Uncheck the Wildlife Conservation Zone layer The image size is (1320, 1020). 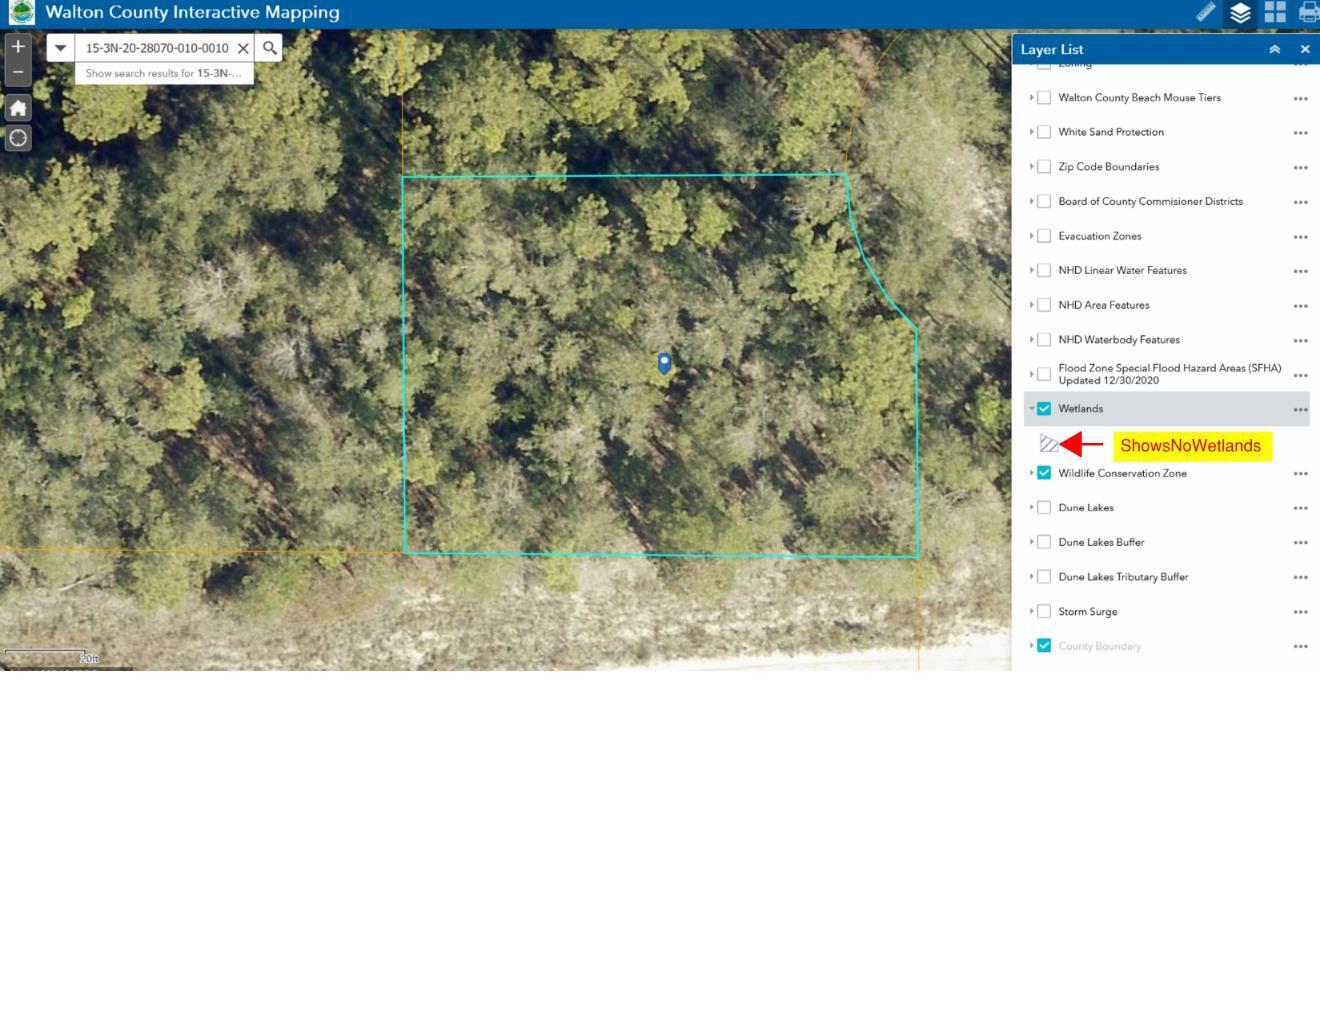click(1044, 472)
